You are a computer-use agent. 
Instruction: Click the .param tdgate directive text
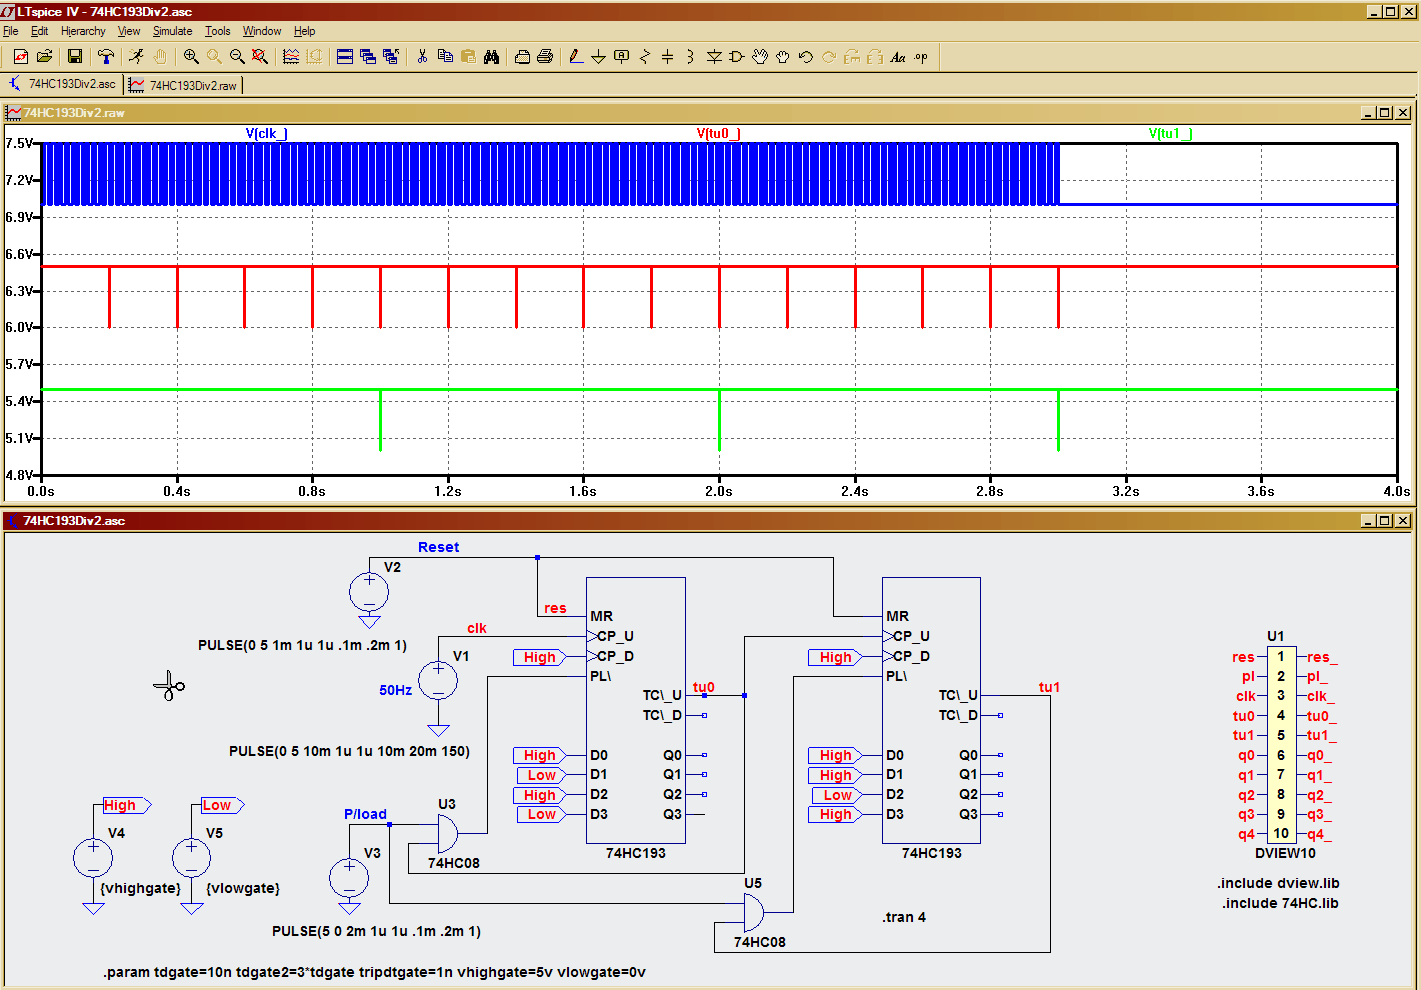point(375,972)
